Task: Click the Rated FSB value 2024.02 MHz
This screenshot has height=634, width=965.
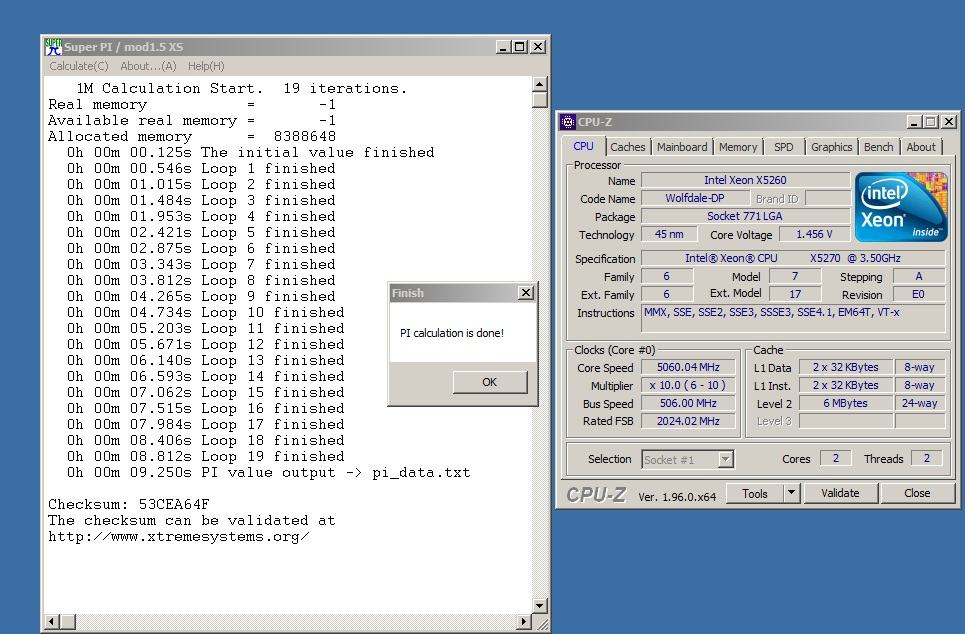Action: 688,421
